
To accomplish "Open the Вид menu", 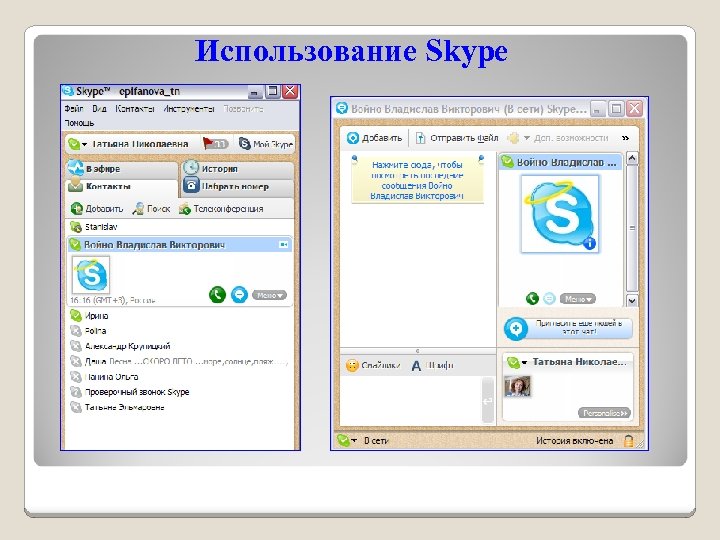I will 99,109.
